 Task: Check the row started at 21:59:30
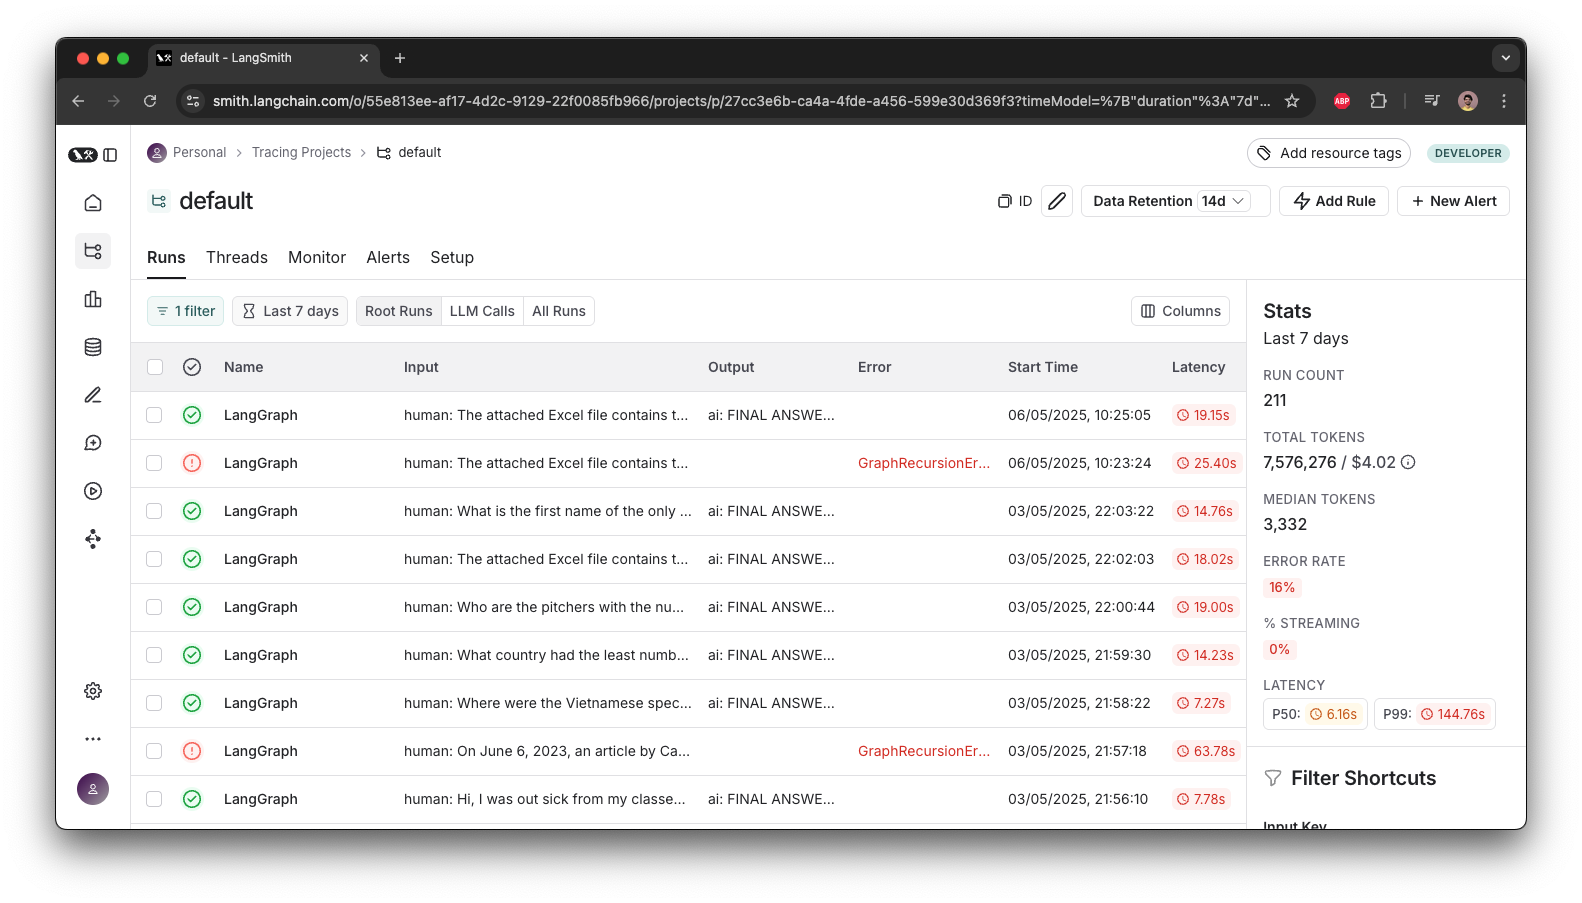(154, 655)
